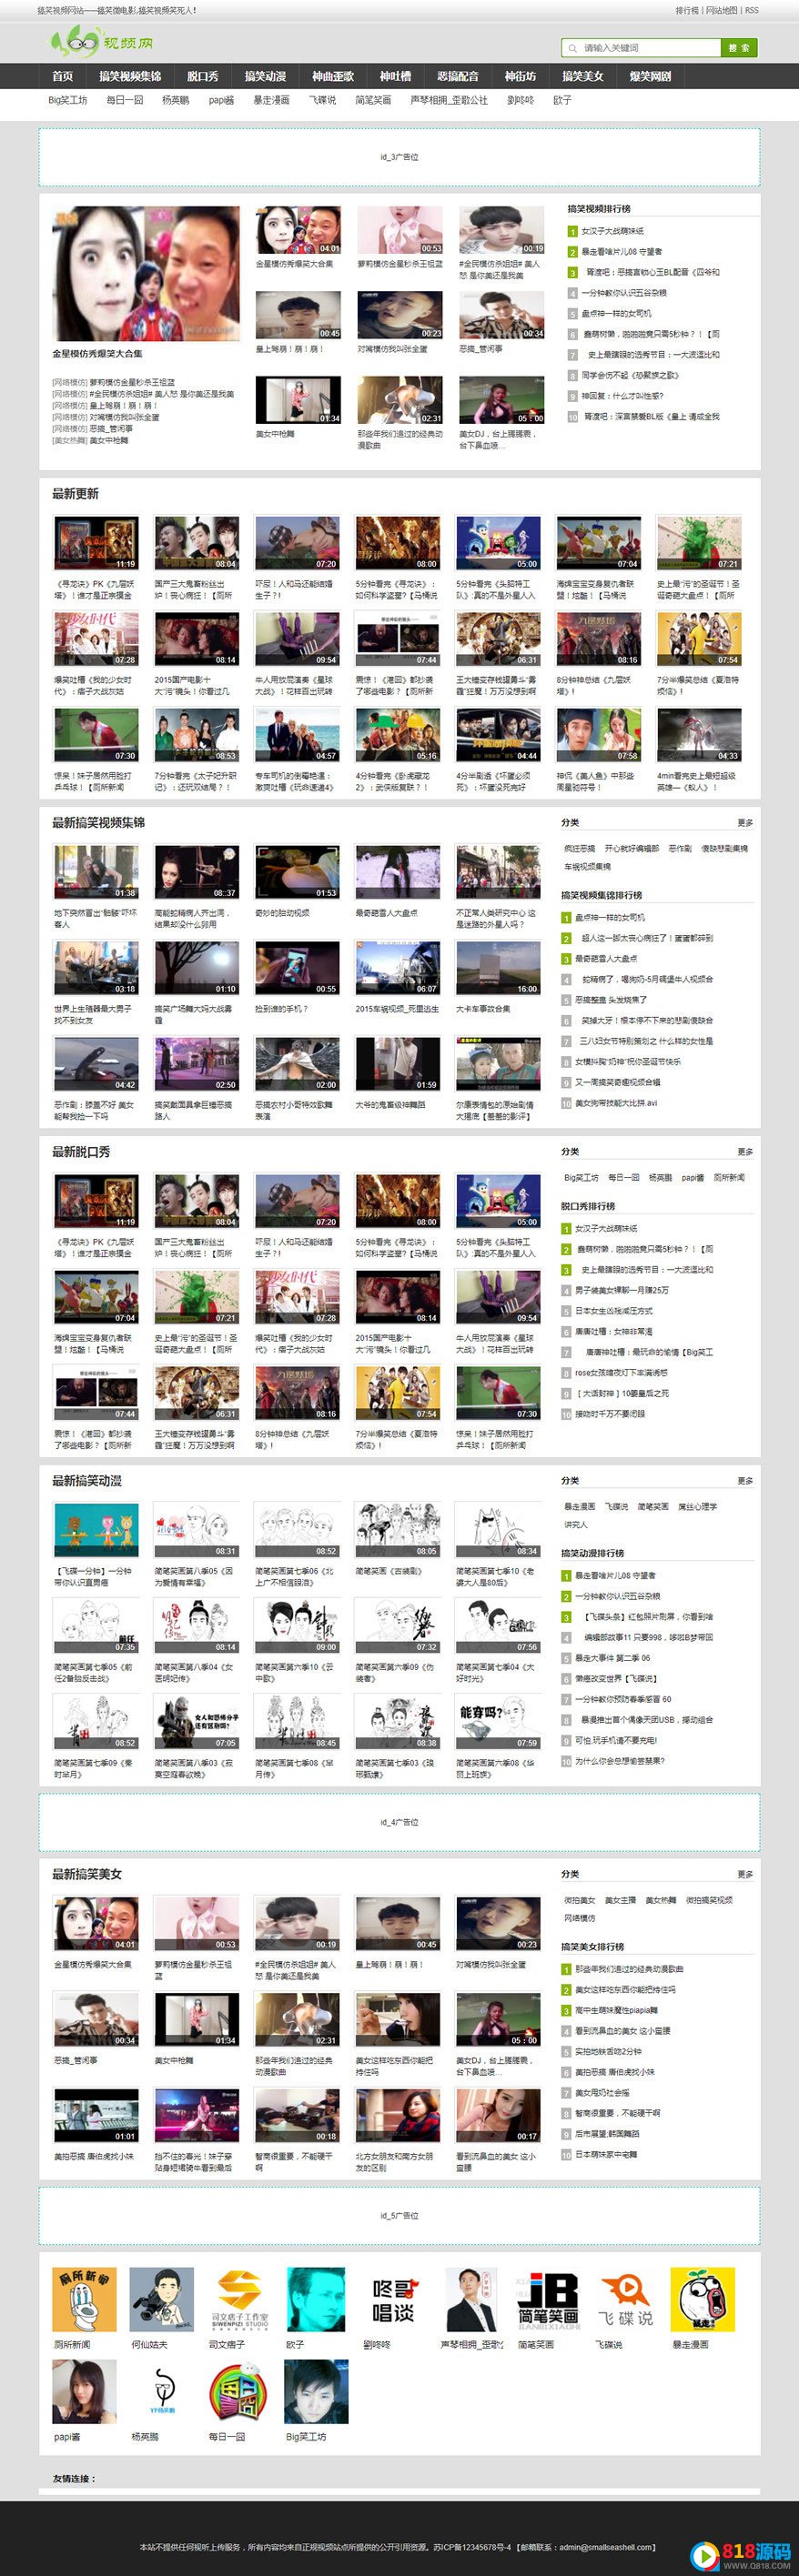Open the 大卡车事故合集 video thumbnail
Screen dimensions: 799x2576
pos(498,968)
